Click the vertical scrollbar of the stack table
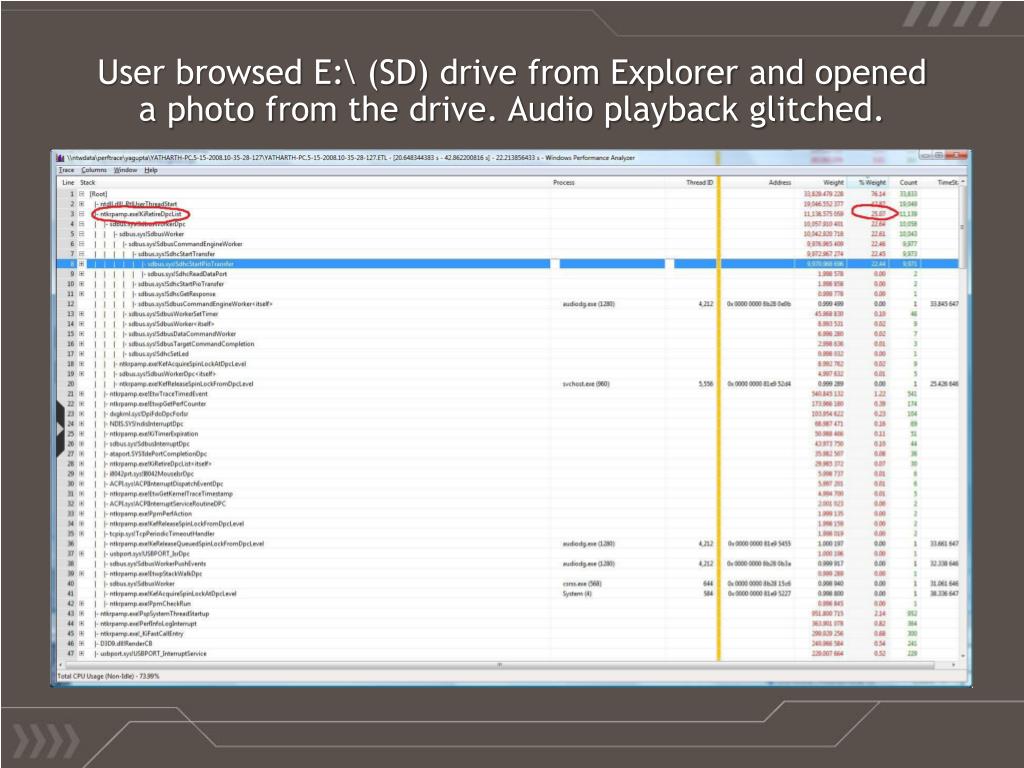 click(963, 418)
